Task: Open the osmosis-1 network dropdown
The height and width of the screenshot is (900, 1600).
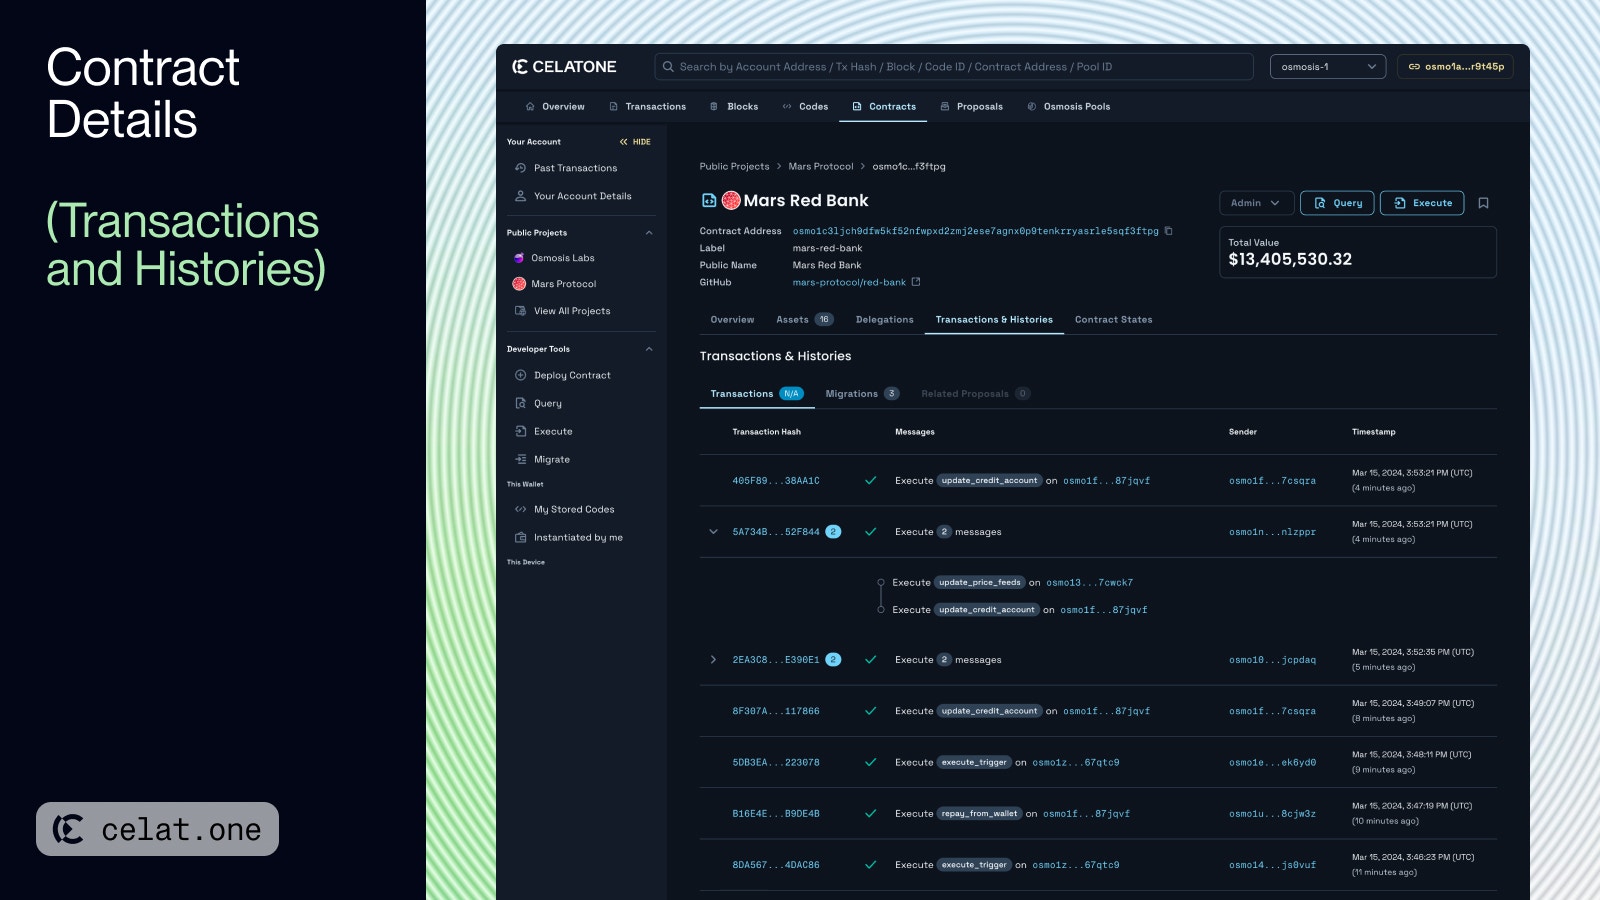Action: click(x=1327, y=67)
